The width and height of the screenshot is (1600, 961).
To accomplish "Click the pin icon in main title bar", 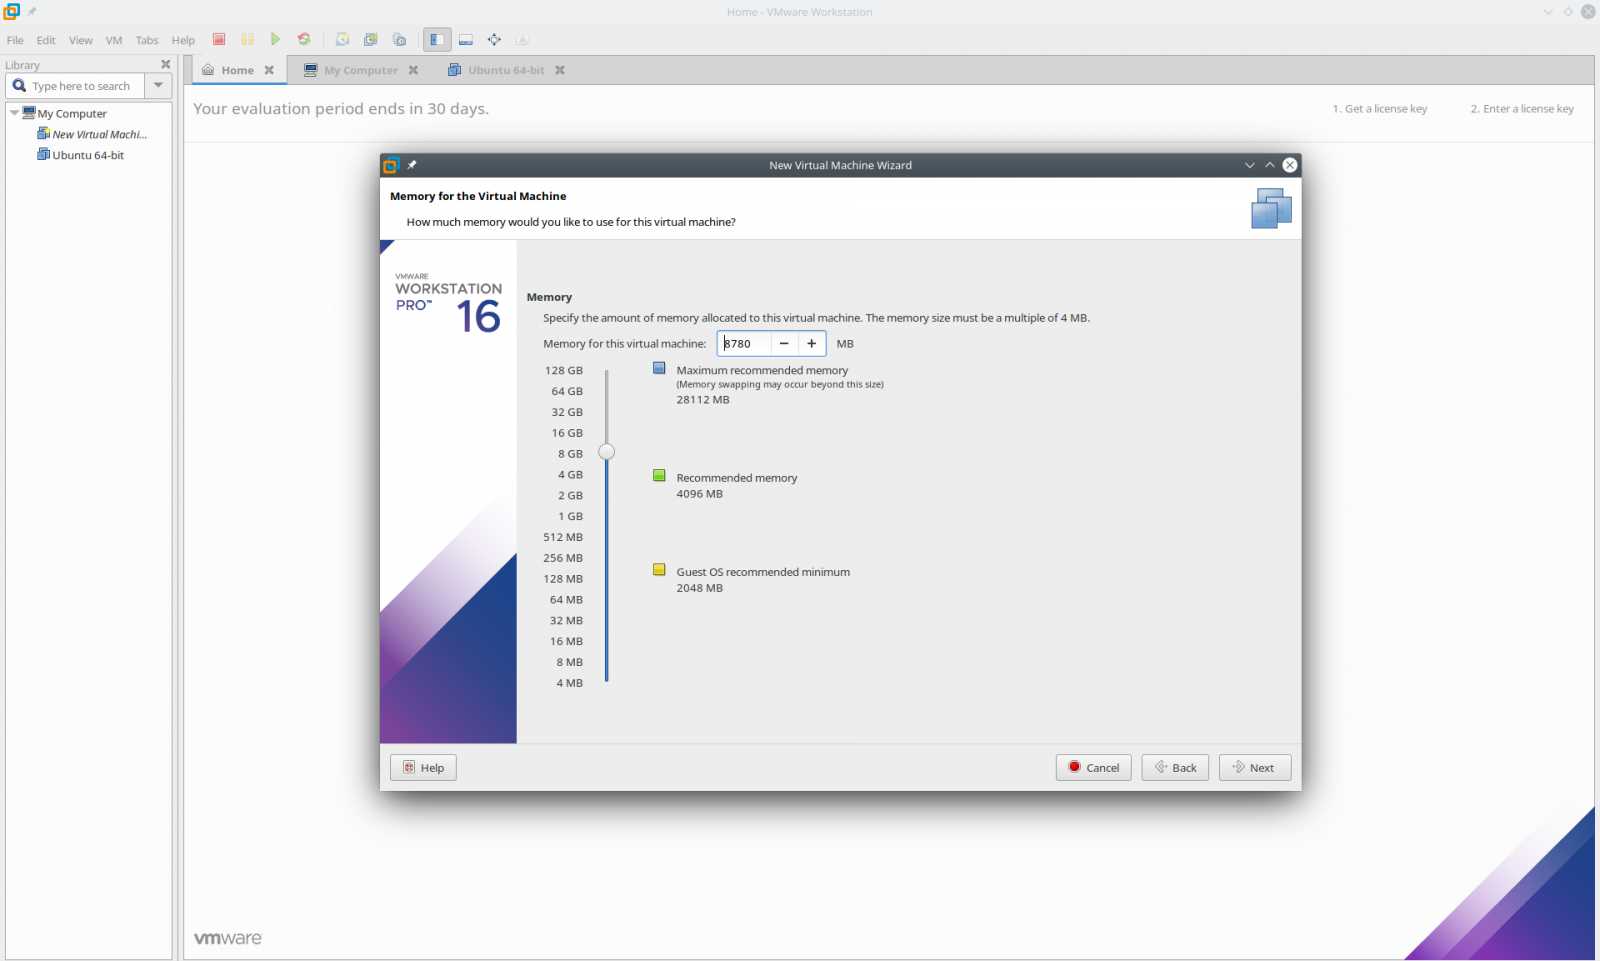I will [x=32, y=12].
